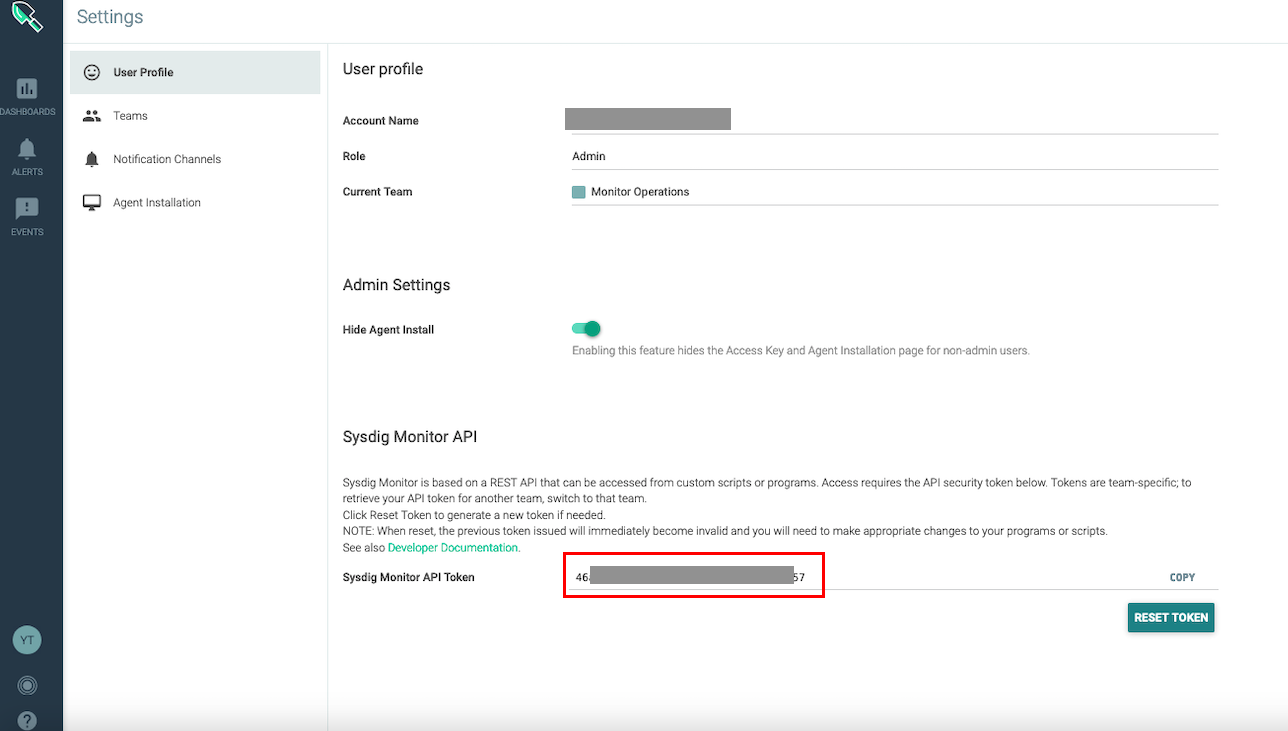
Task: Copy the Sysdig Monitor API Token
Action: coord(1182,577)
